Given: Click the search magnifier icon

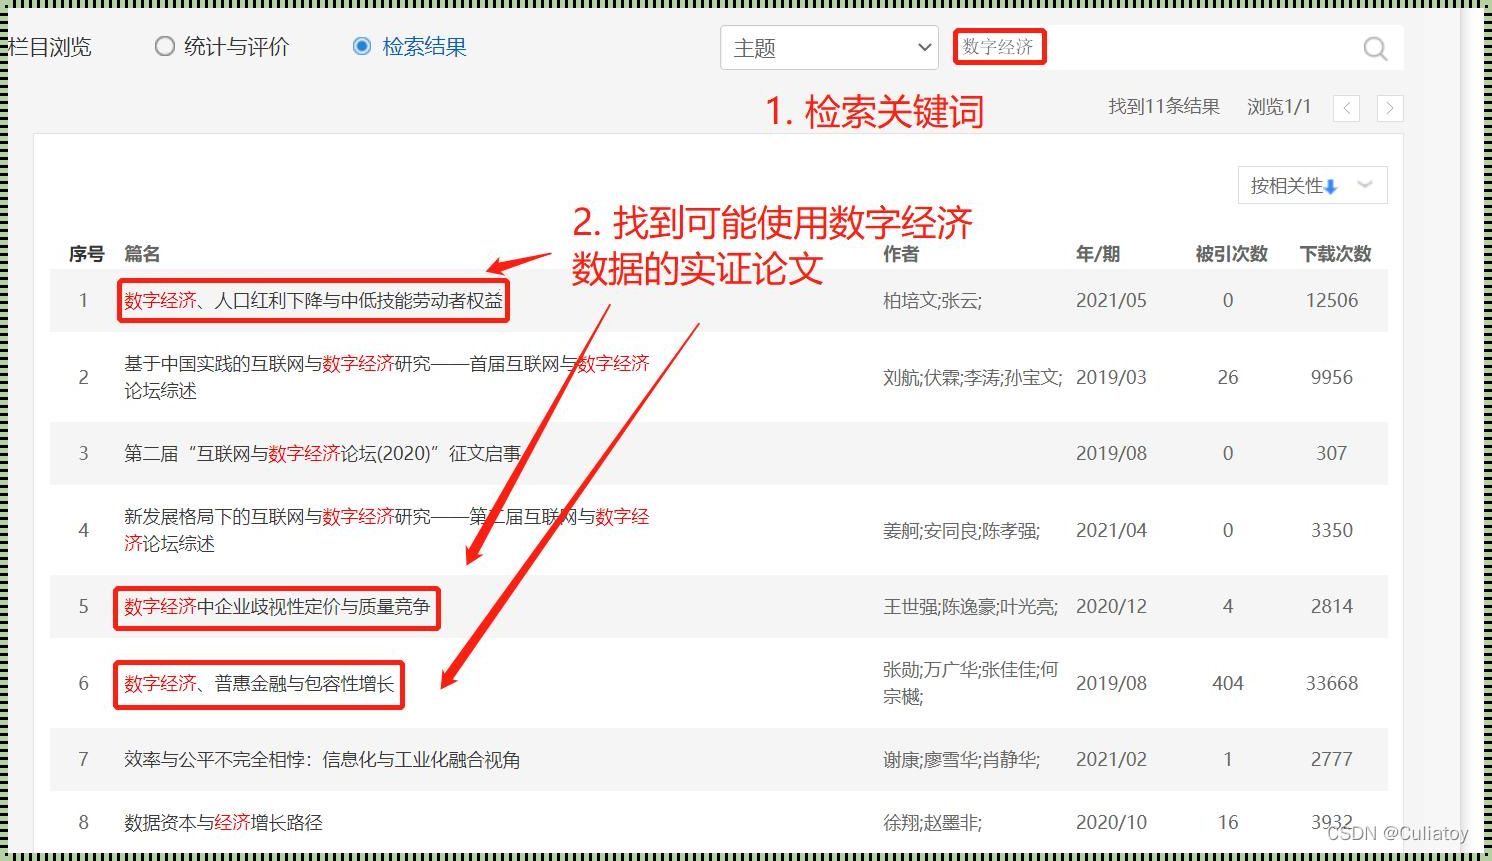Looking at the screenshot, I should [x=1375, y=48].
